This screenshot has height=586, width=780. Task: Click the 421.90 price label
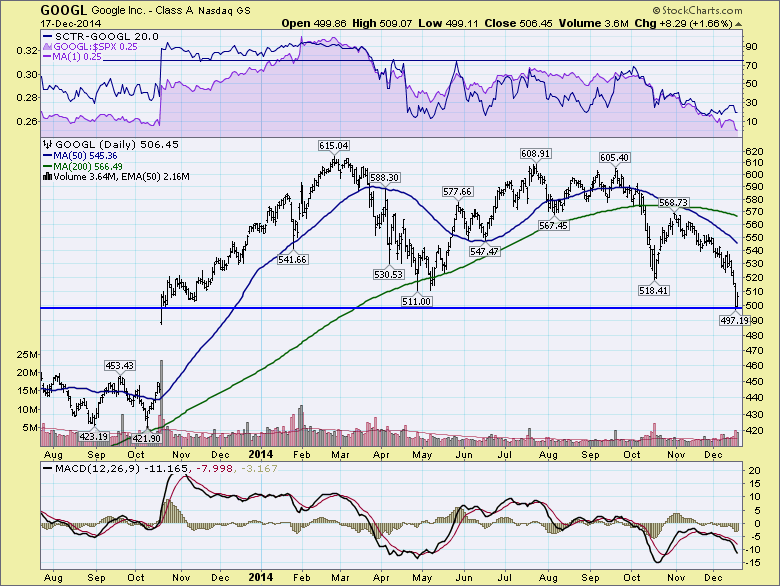point(146,438)
